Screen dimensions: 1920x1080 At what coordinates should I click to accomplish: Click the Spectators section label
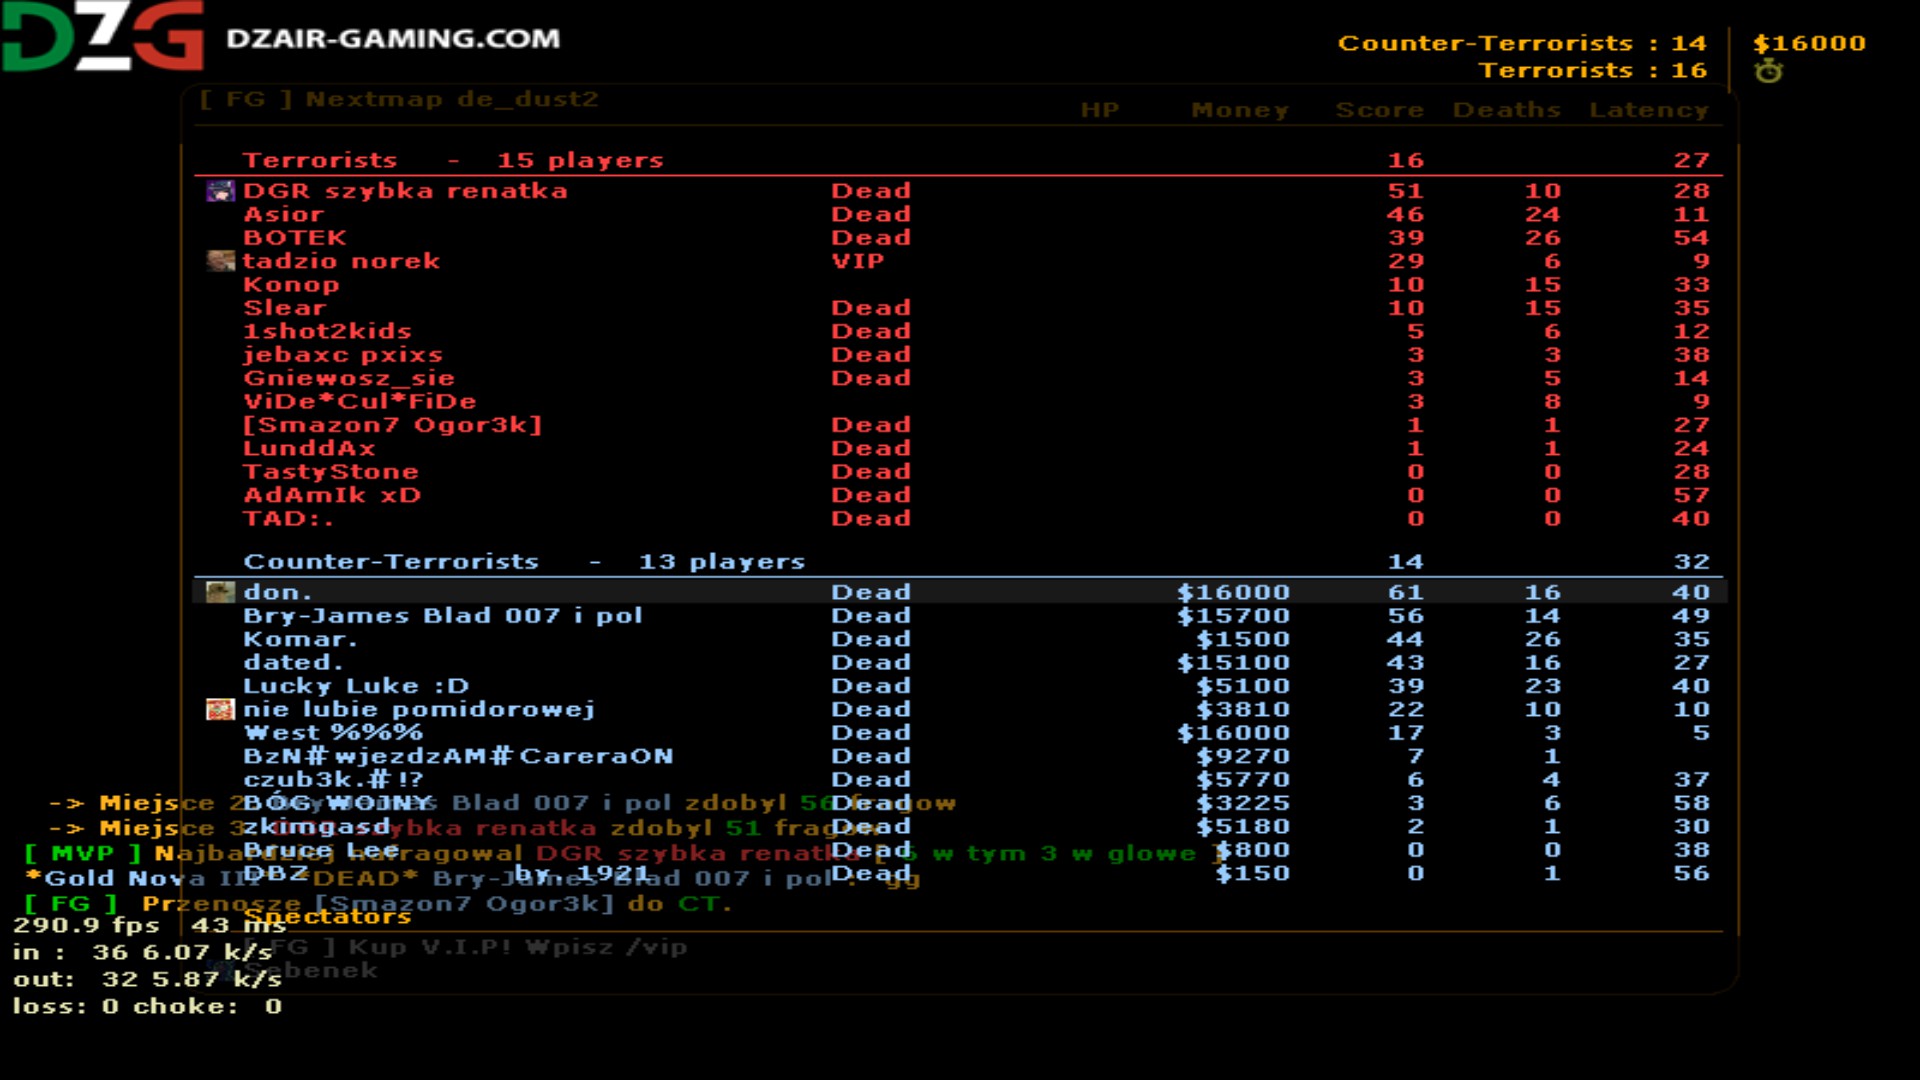[x=327, y=917]
